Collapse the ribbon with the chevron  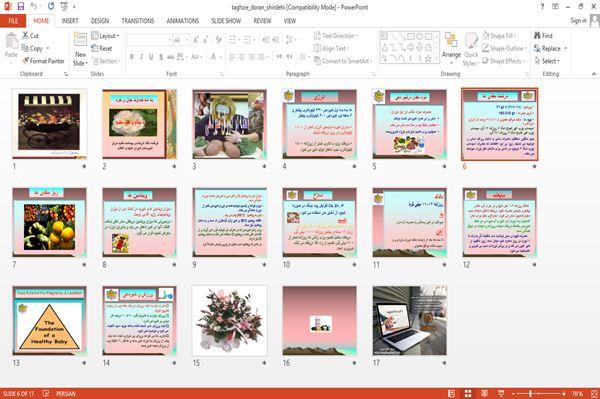click(x=594, y=73)
